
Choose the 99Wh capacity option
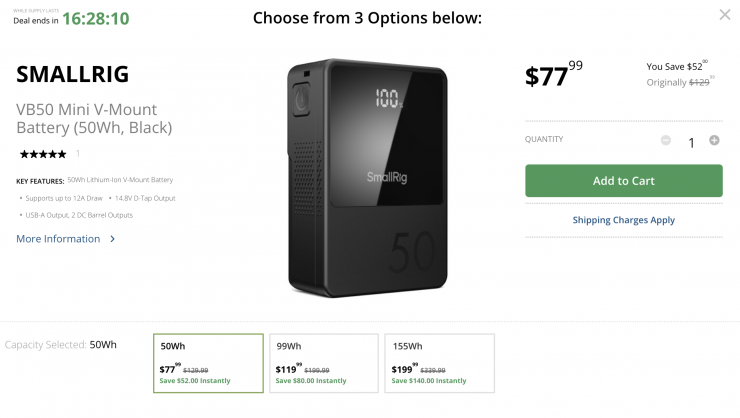tap(324, 363)
